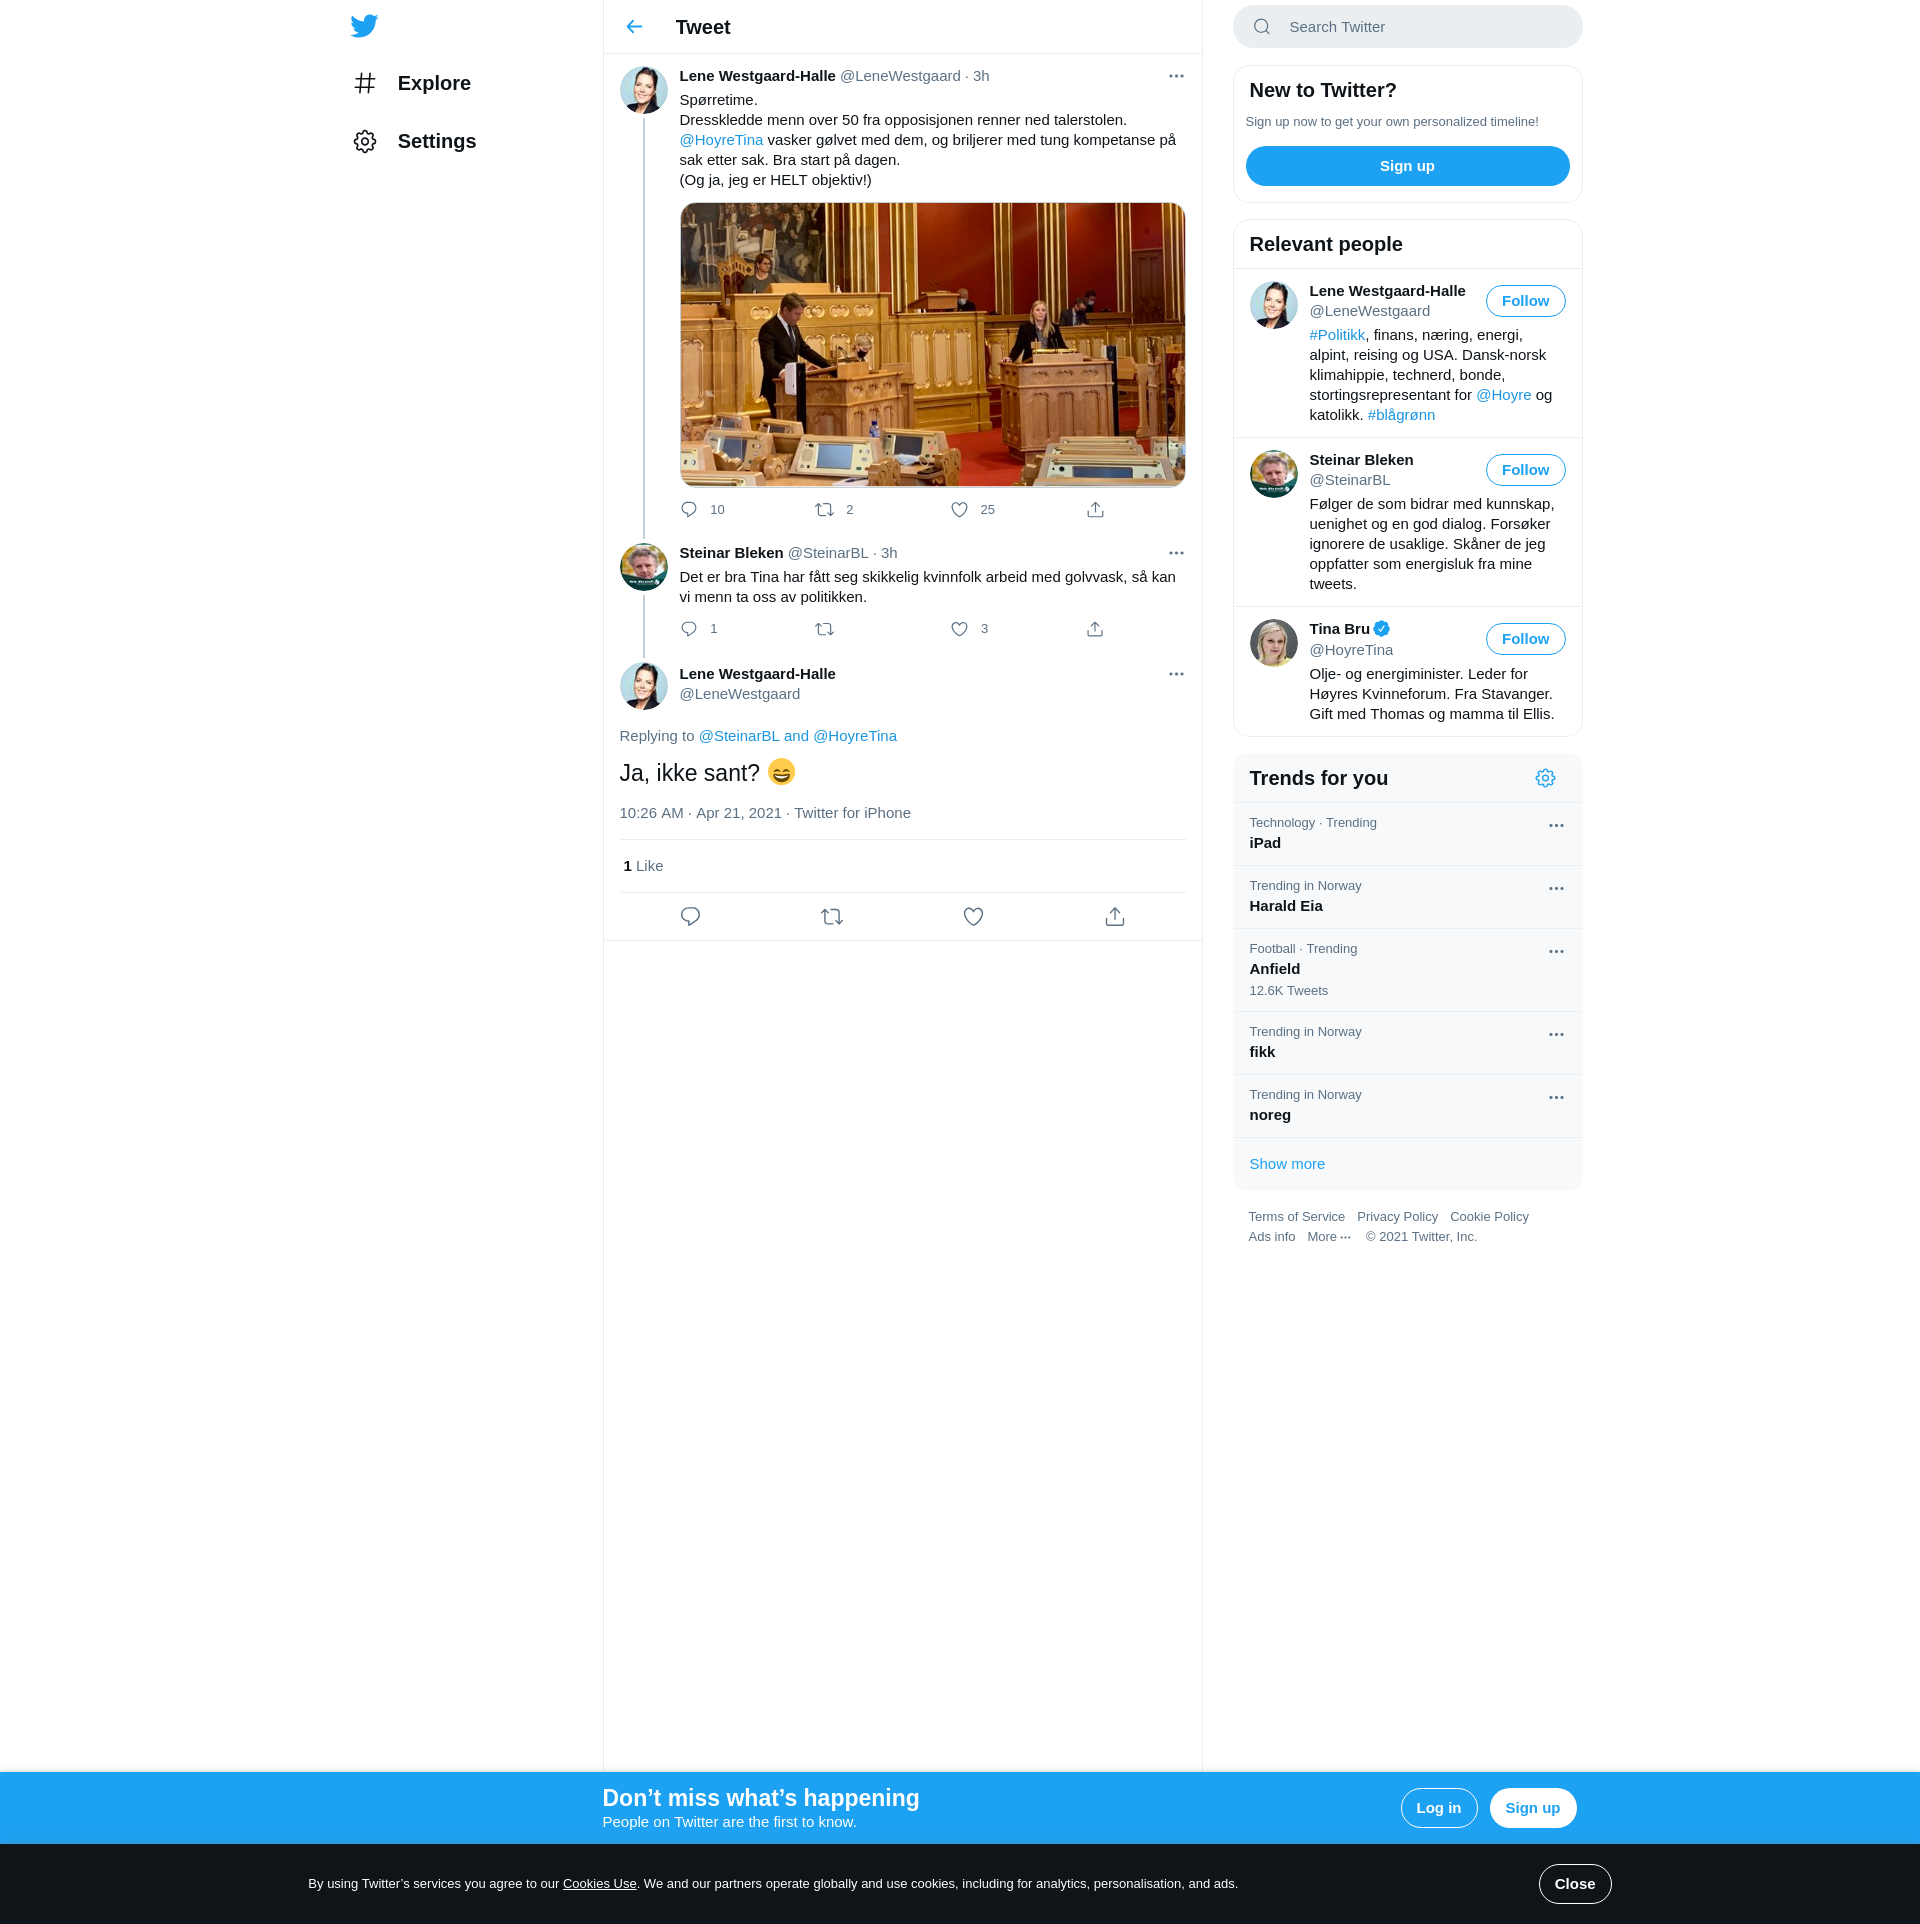
Task: Retweet the tweet showing 2 retweets
Action: pyautogui.click(x=824, y=510)
